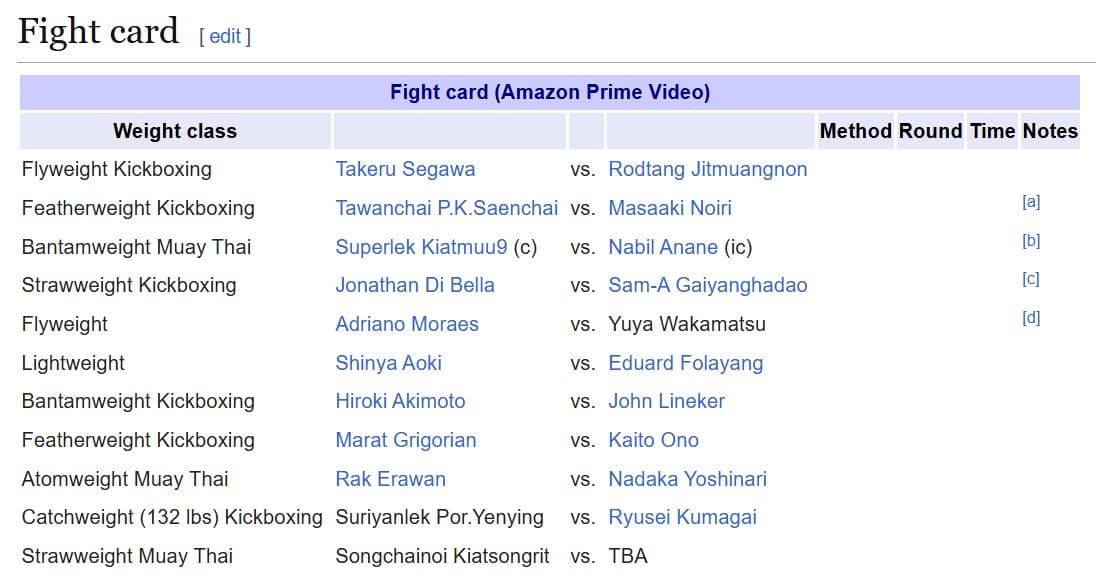Click Nadaka Yoshinari link
This screenshot has width=1096, height=583.
687,479
